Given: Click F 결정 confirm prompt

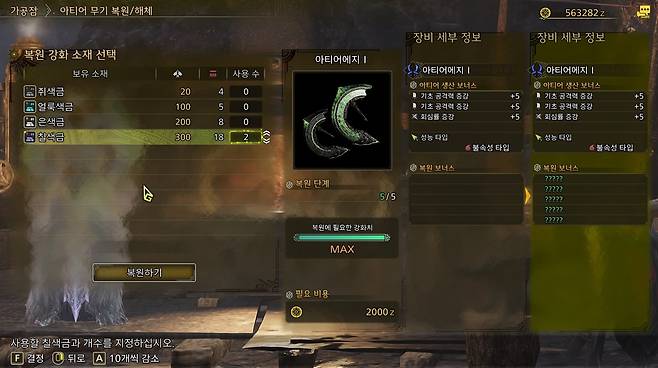Looking at the screenshot, I should coord(28,358).
